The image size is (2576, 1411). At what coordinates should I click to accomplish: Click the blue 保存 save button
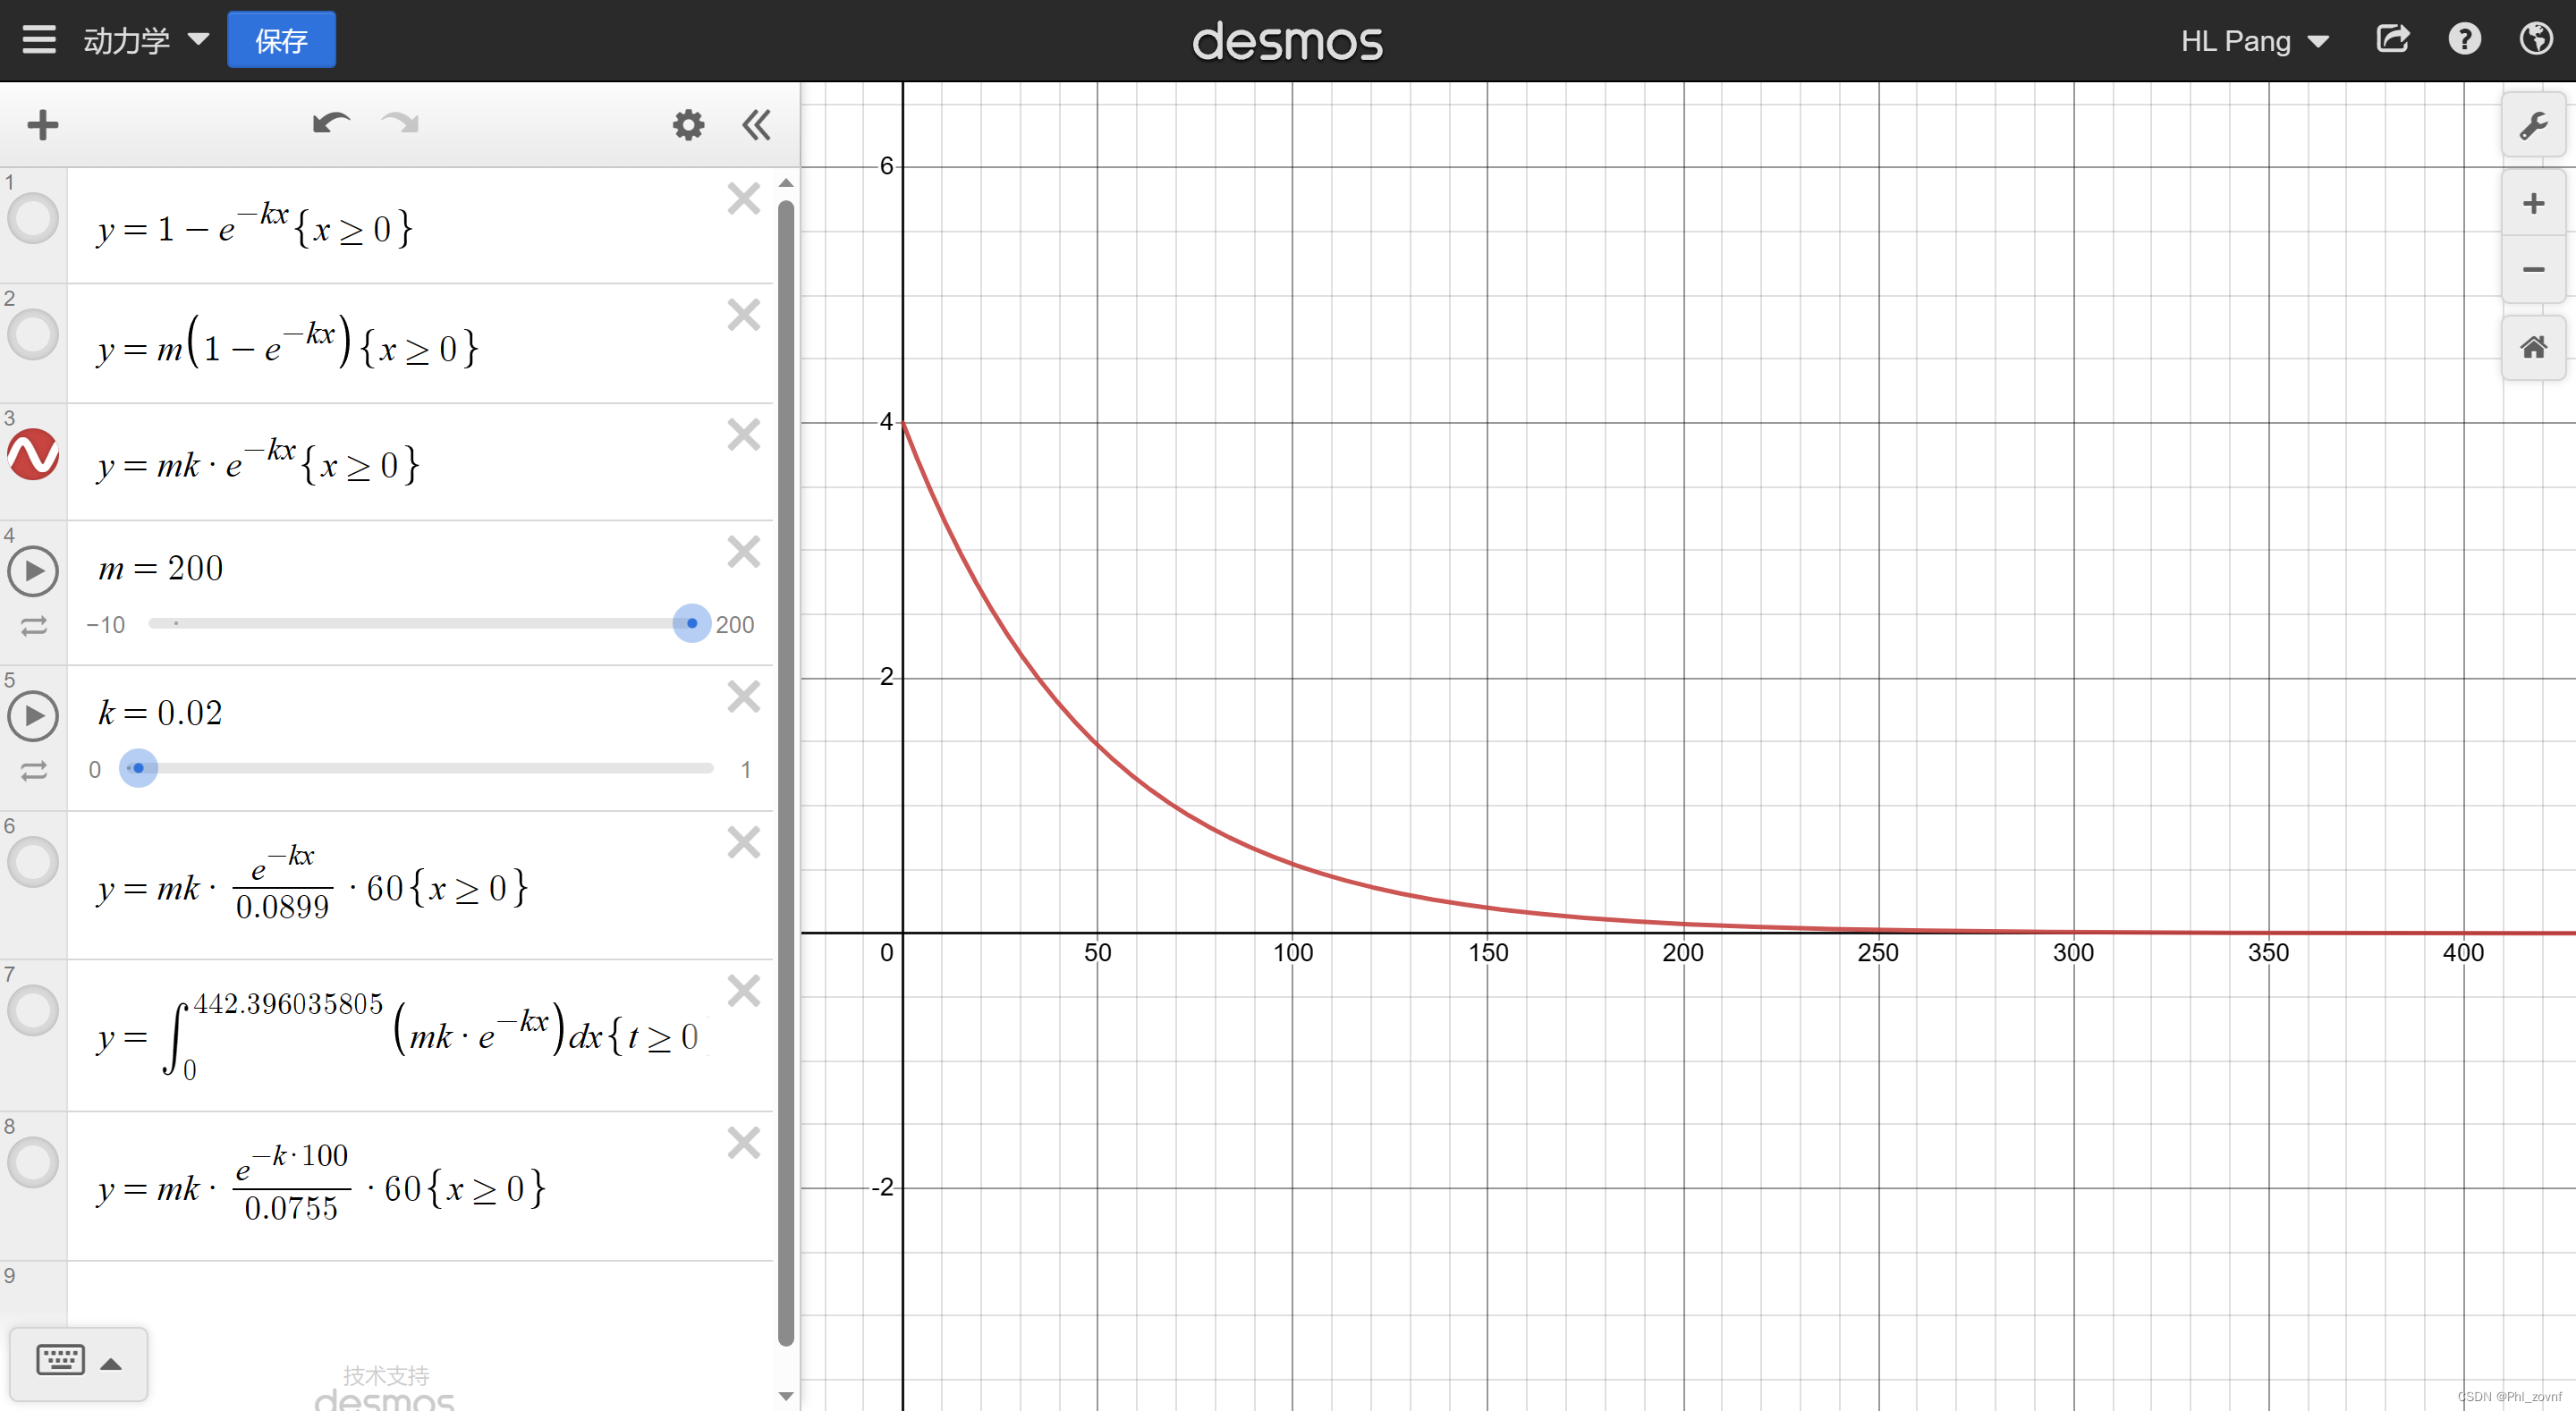281,40
